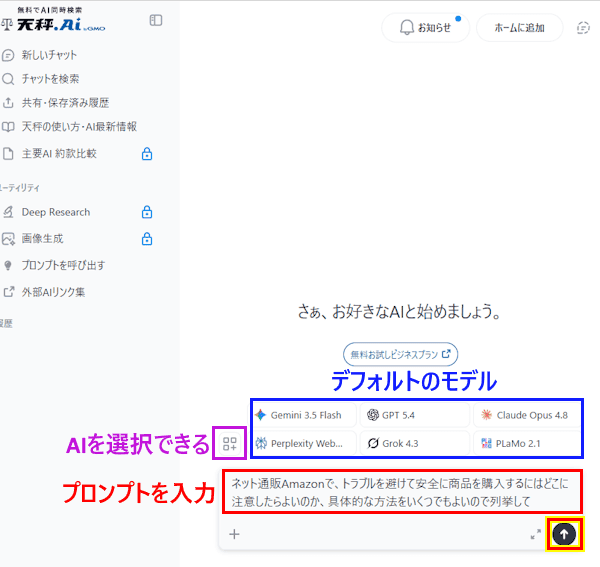Screen dimensions: 600x567
Task: Click the magnifier search icon in sidebar
Action: 8,79
